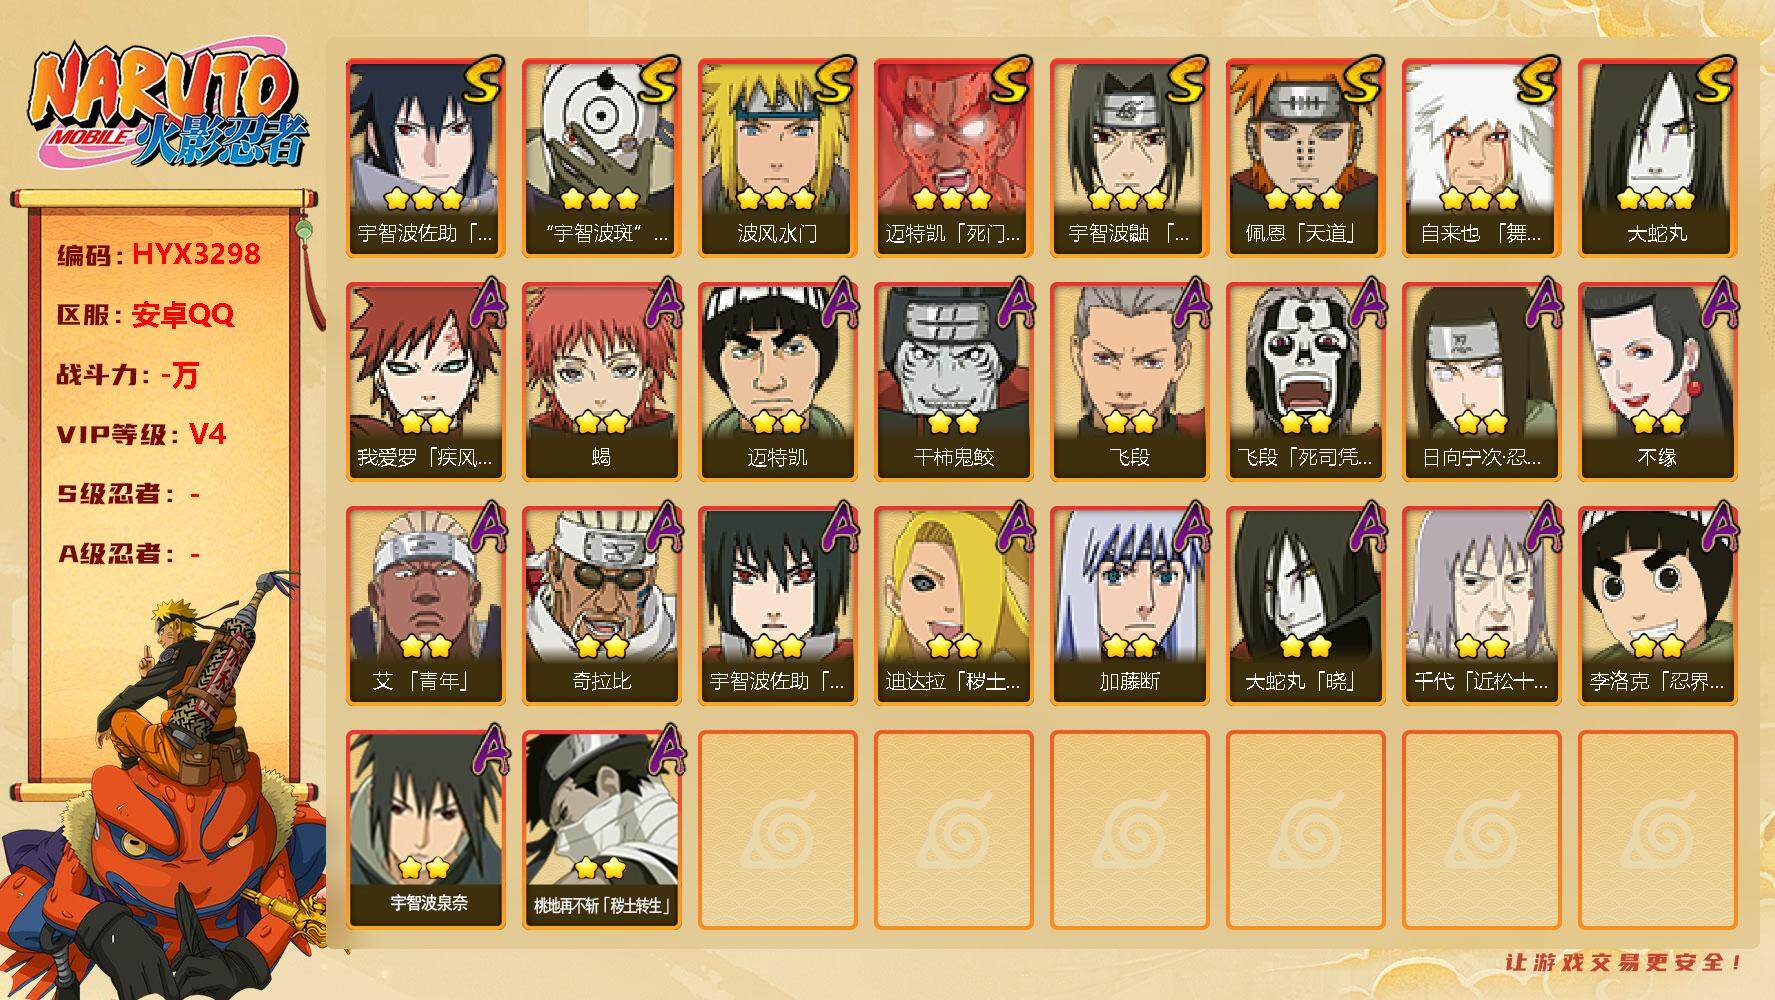Select the 波风水门 ninja card
The width and height of the screenshot is (1775, 1000).
pyautogui.click(x=777, y=158)
